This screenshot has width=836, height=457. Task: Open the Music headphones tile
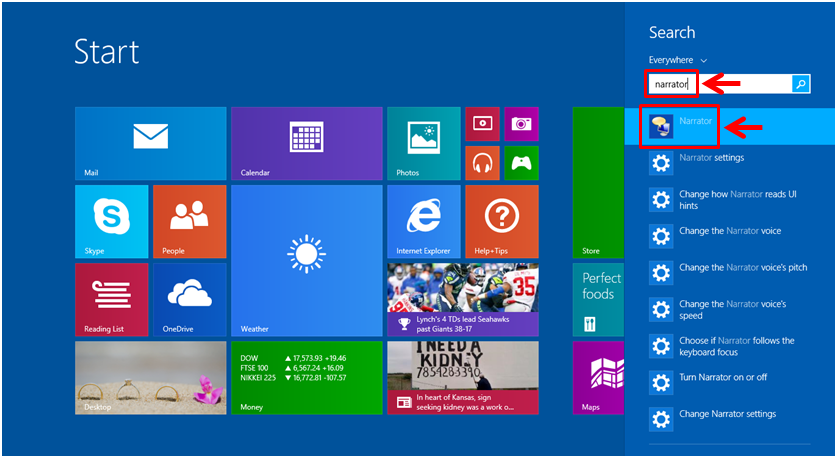[483, 163]
